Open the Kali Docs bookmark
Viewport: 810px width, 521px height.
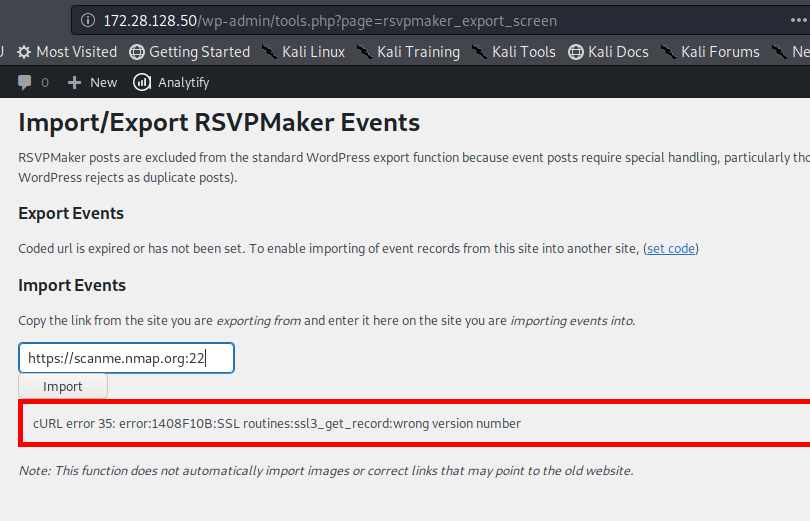[608, 52]
